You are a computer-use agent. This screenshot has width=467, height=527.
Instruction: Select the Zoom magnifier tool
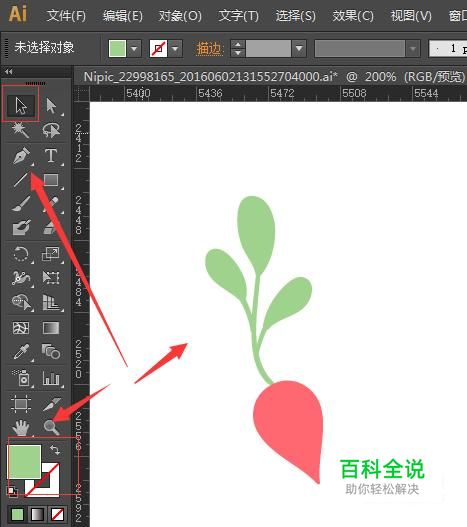click(x=51, y=428)
